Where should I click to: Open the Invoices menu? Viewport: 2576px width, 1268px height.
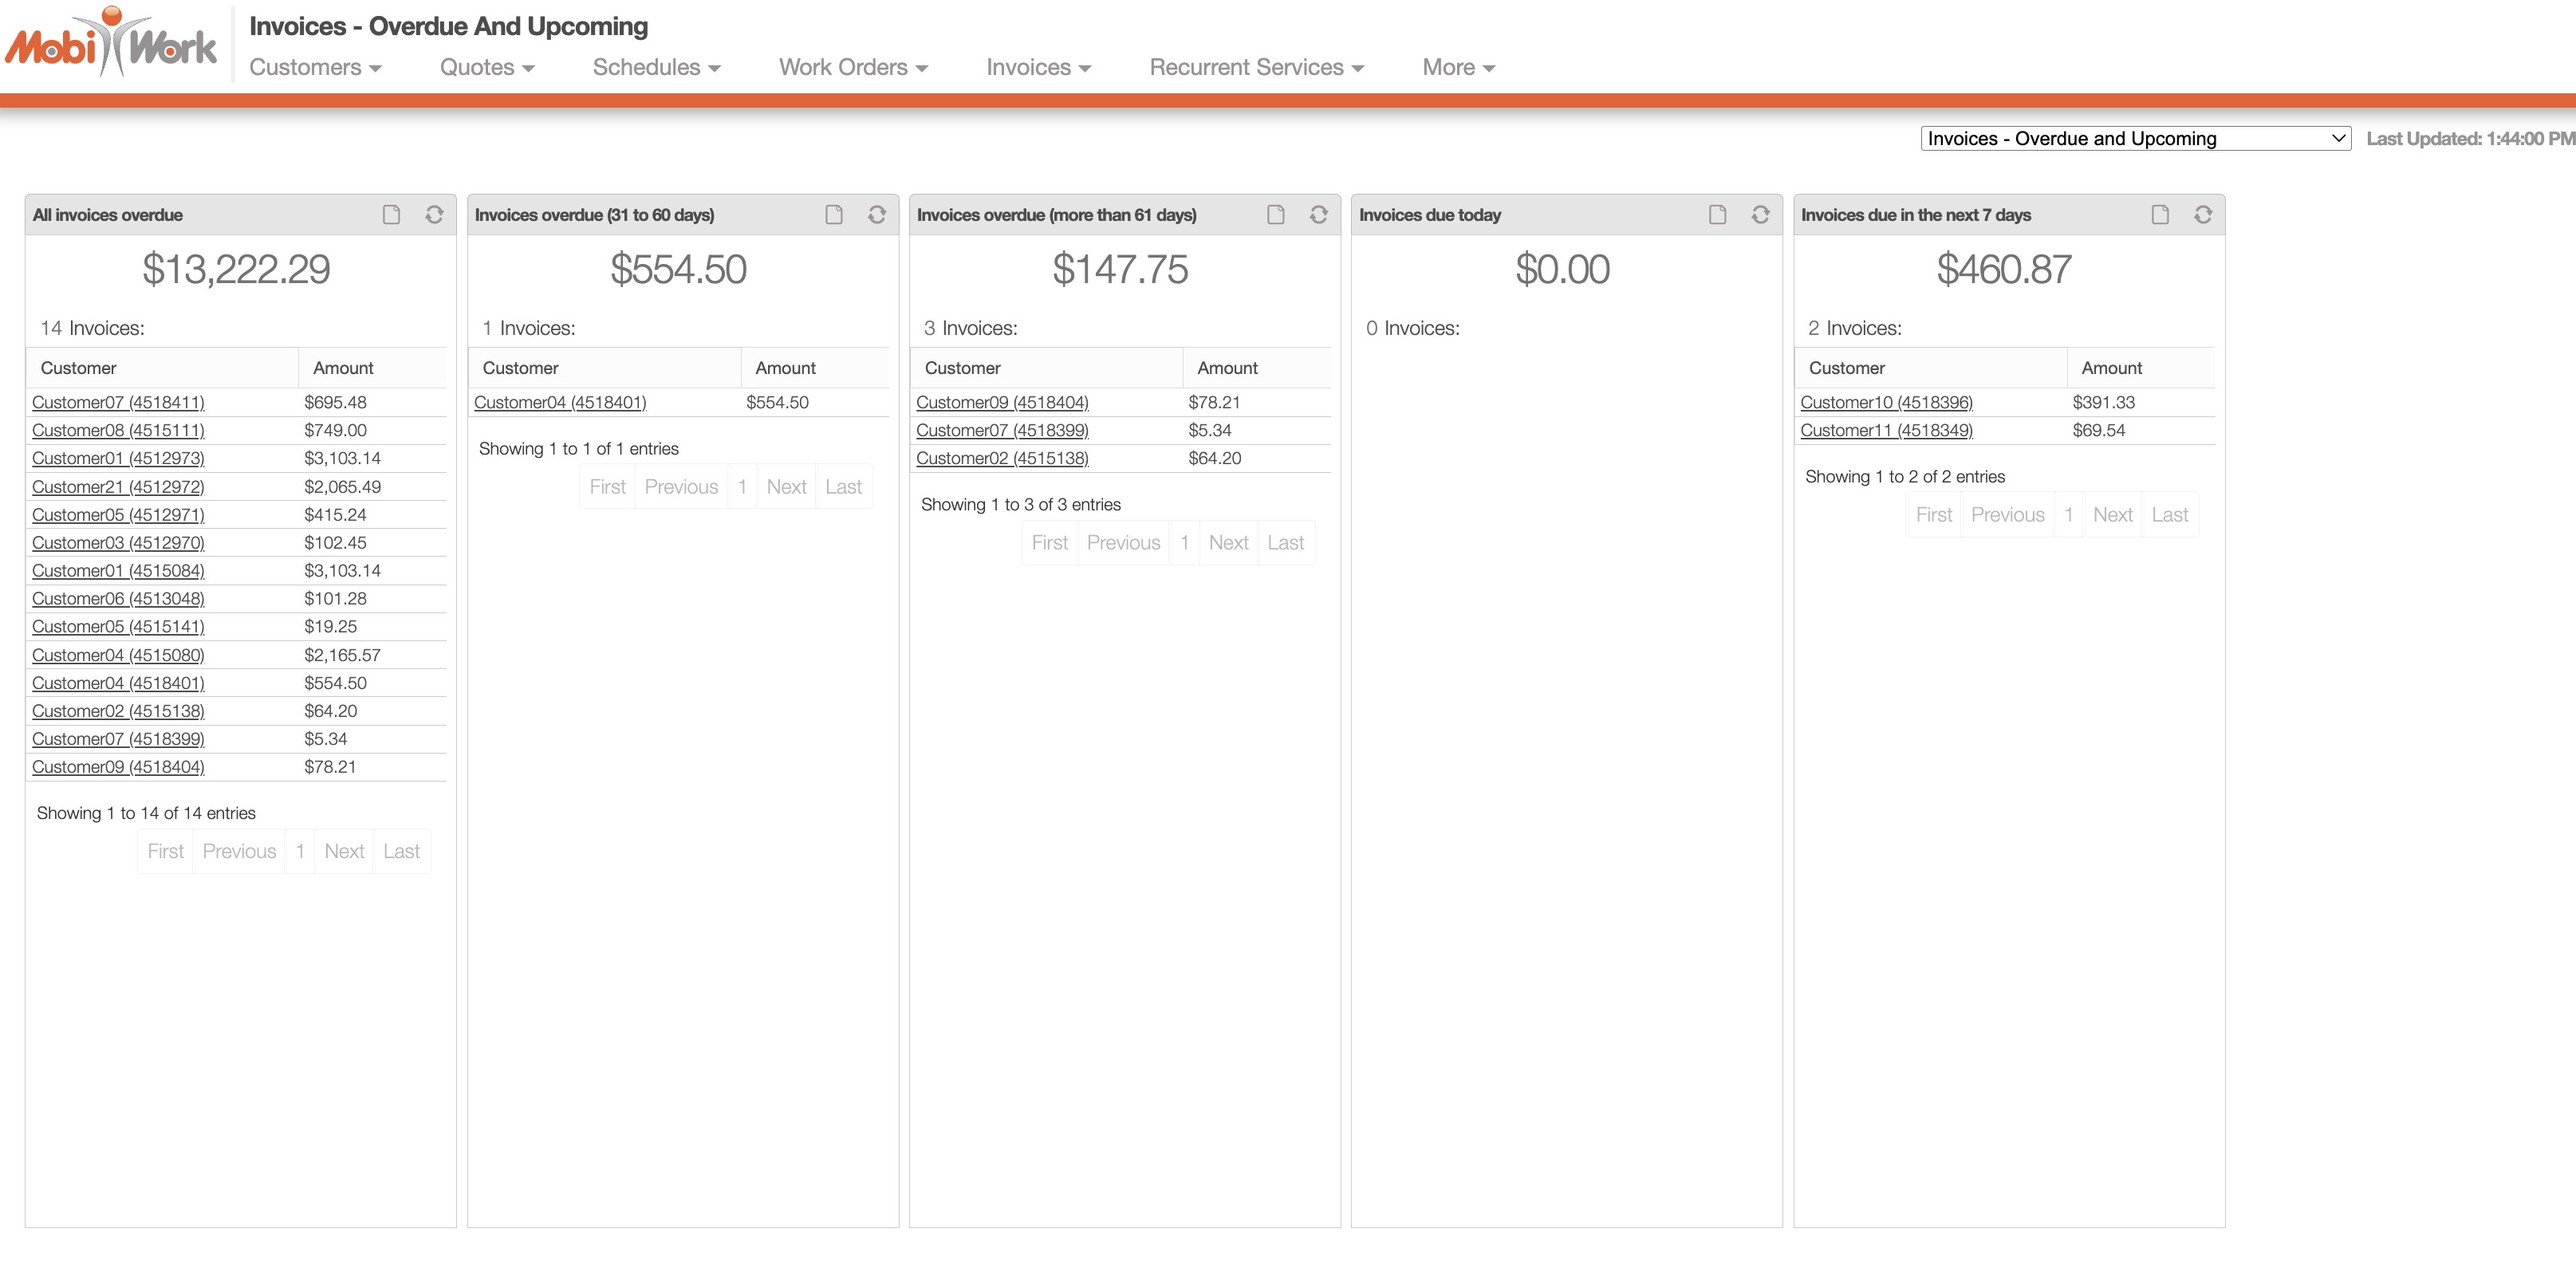point(1038,67)
